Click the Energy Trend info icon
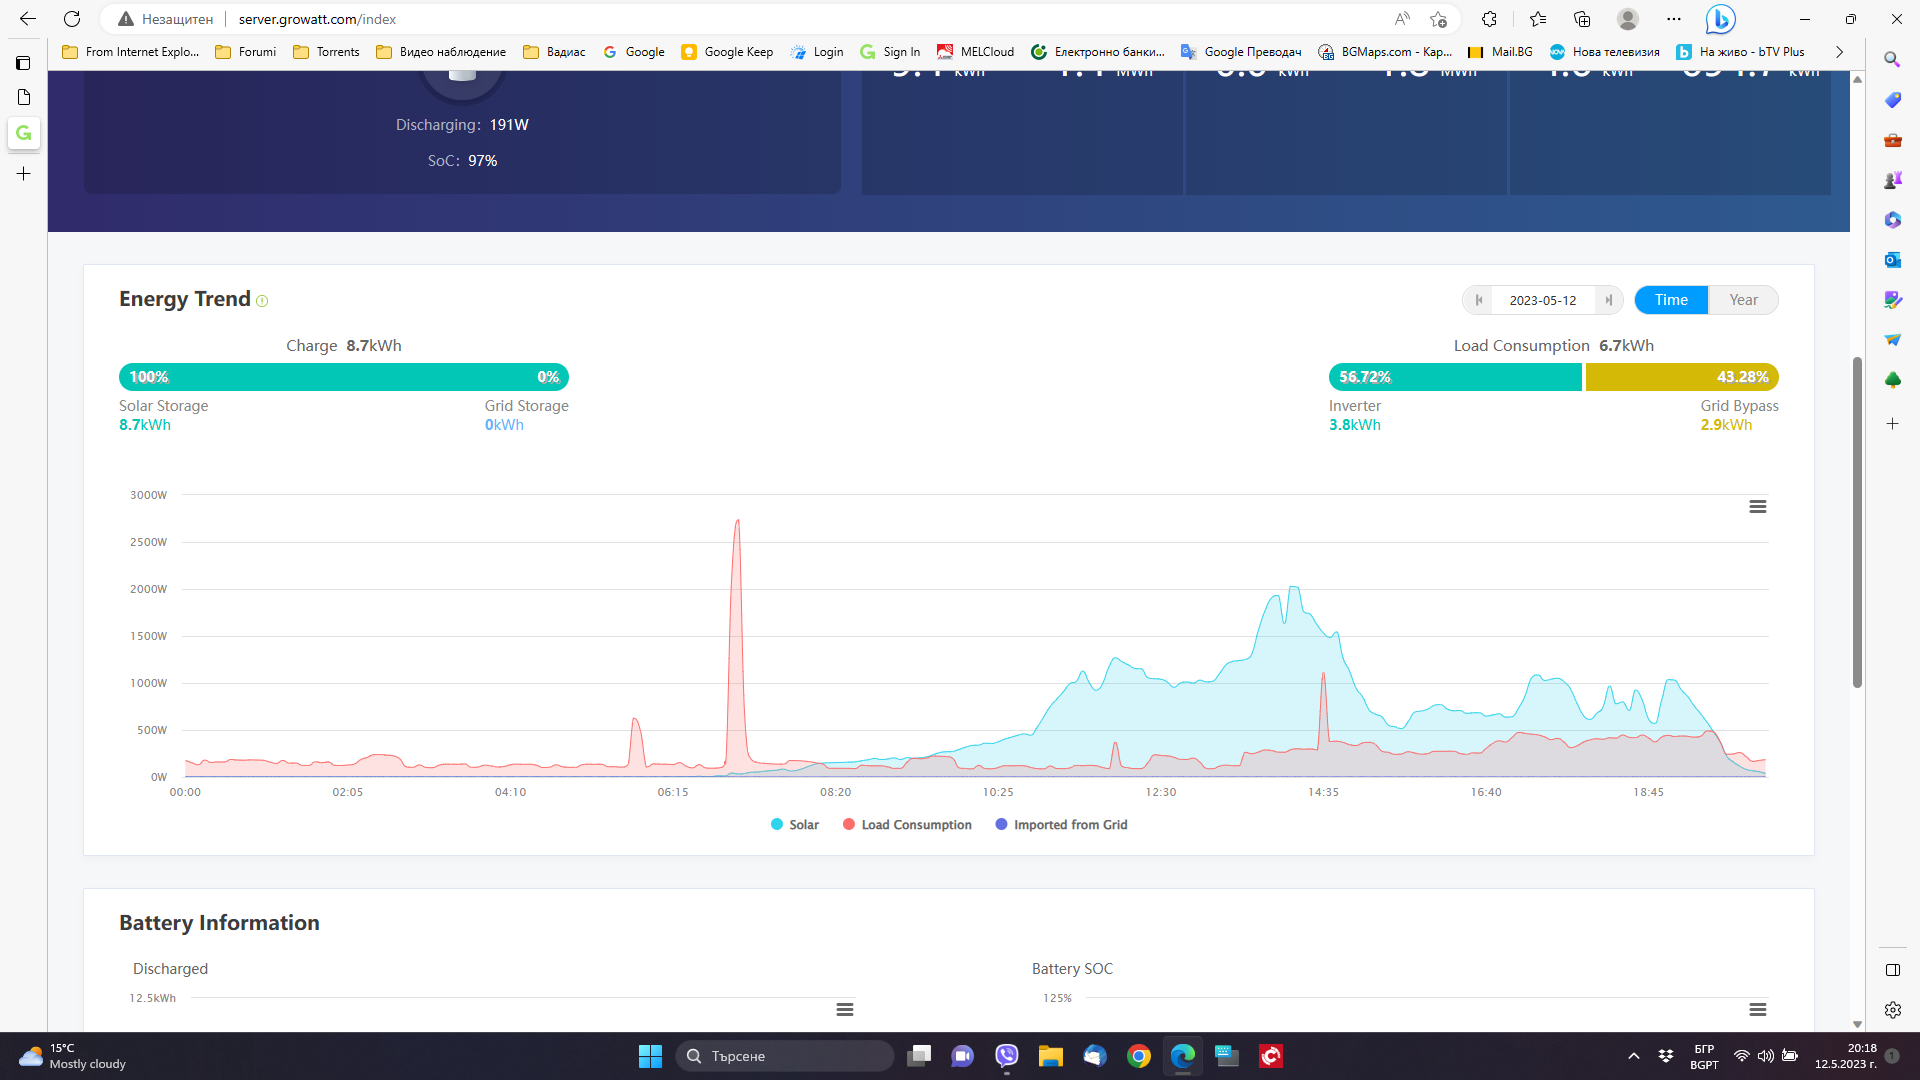The height and width of the screenshot is (1080, 1920). pos(262,301)
